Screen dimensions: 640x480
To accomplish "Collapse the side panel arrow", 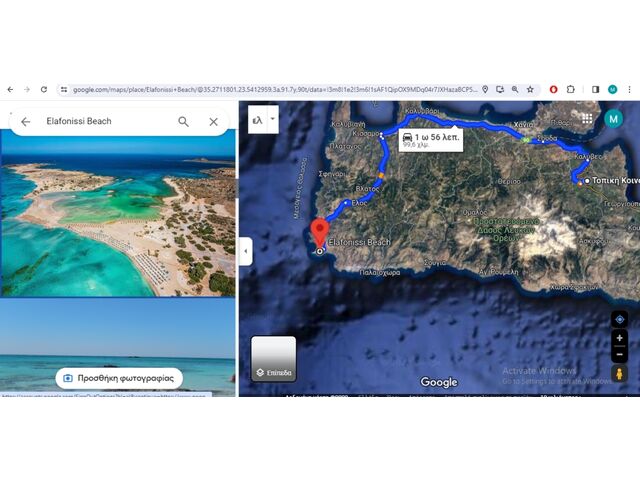I will 246,251.
